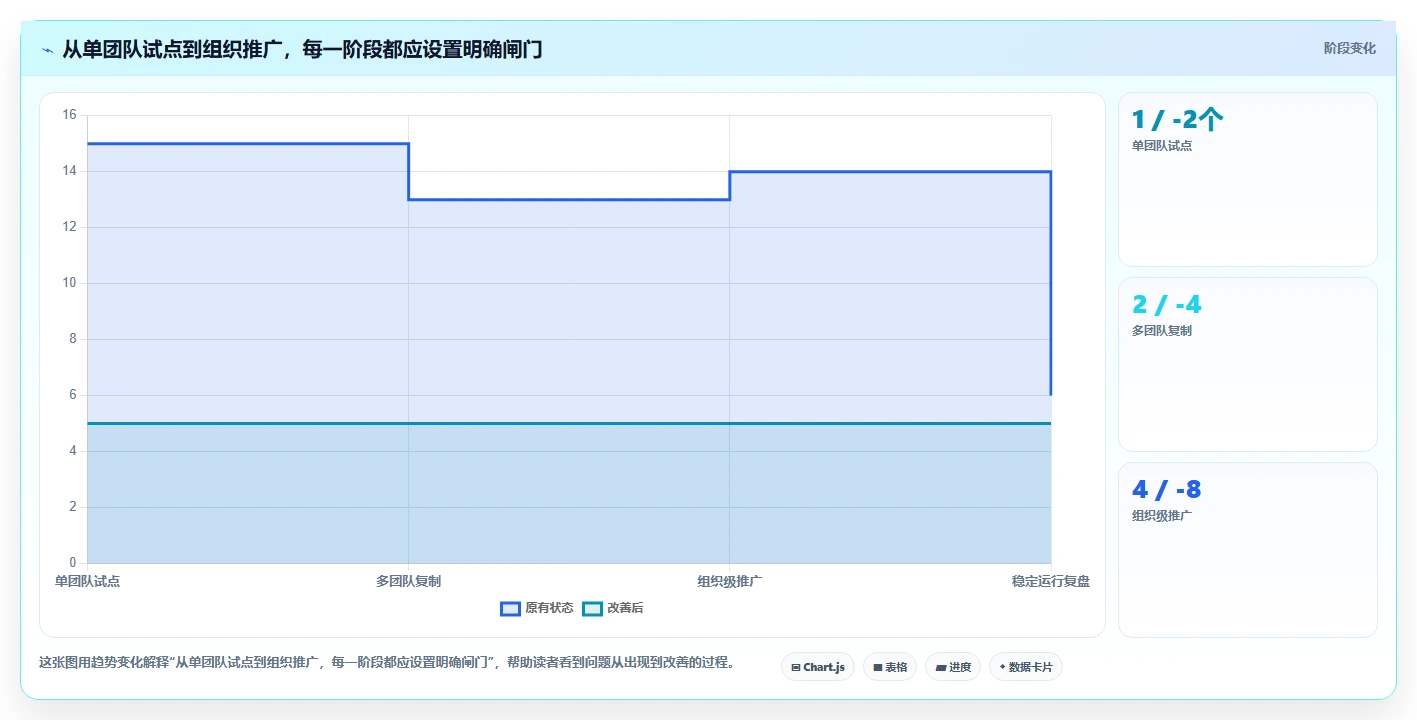
Task: Open the 多团队复制 stat card
Action: [x=1247, y=364]
